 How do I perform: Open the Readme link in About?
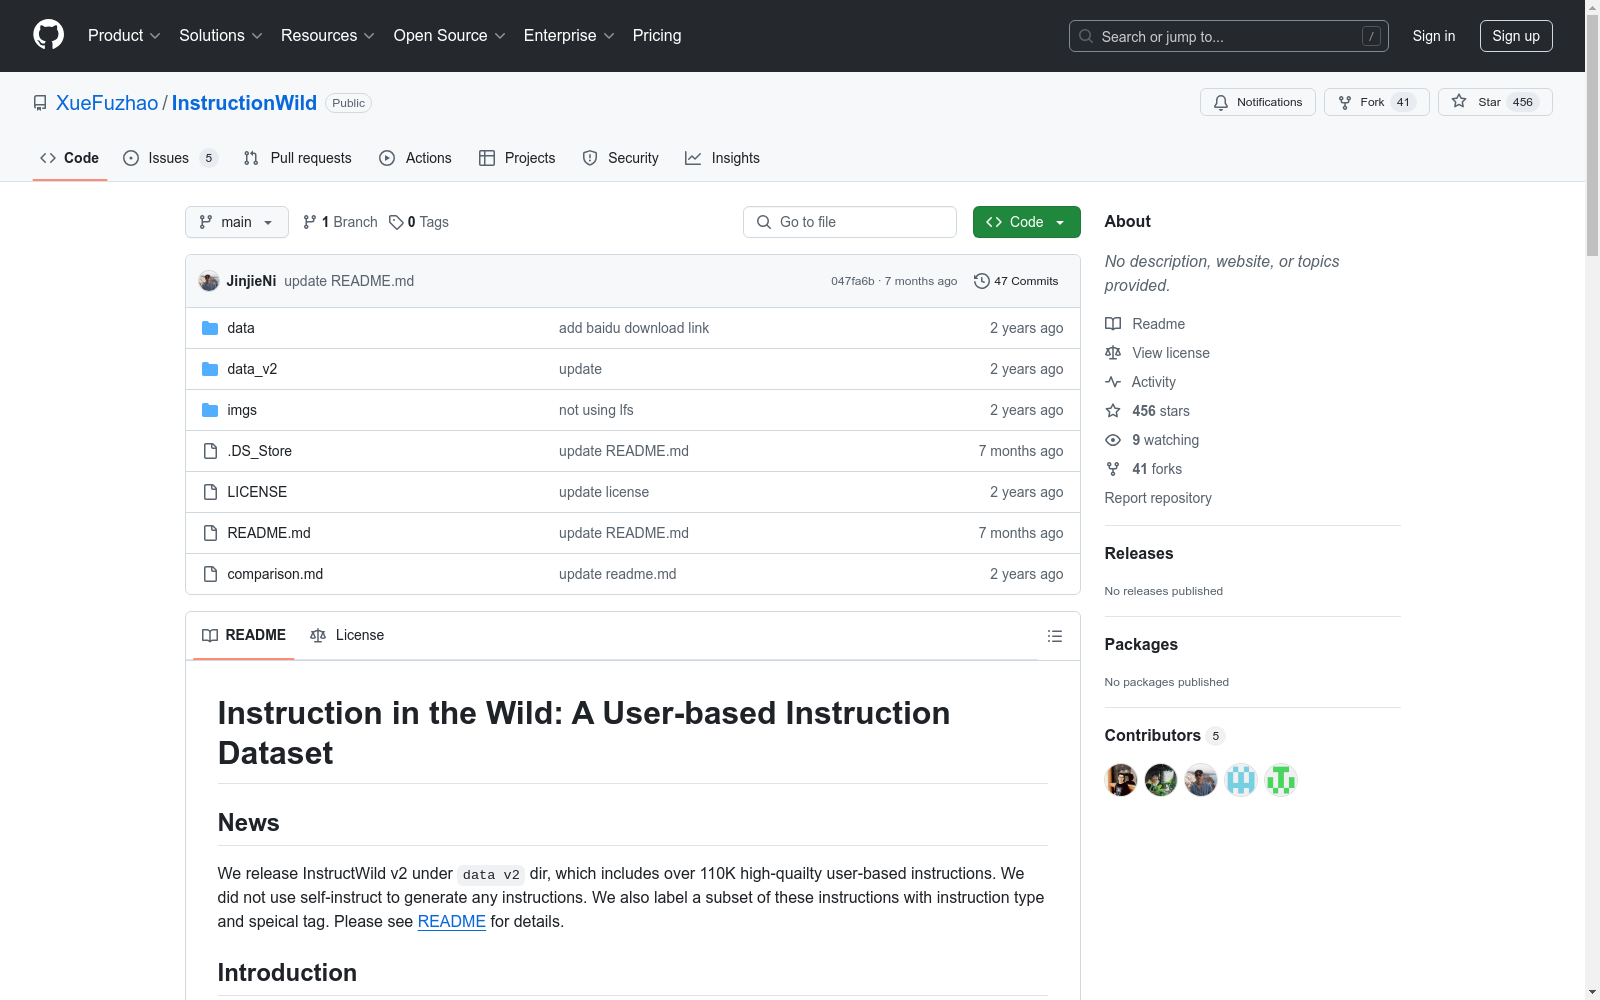(1145, 324)
